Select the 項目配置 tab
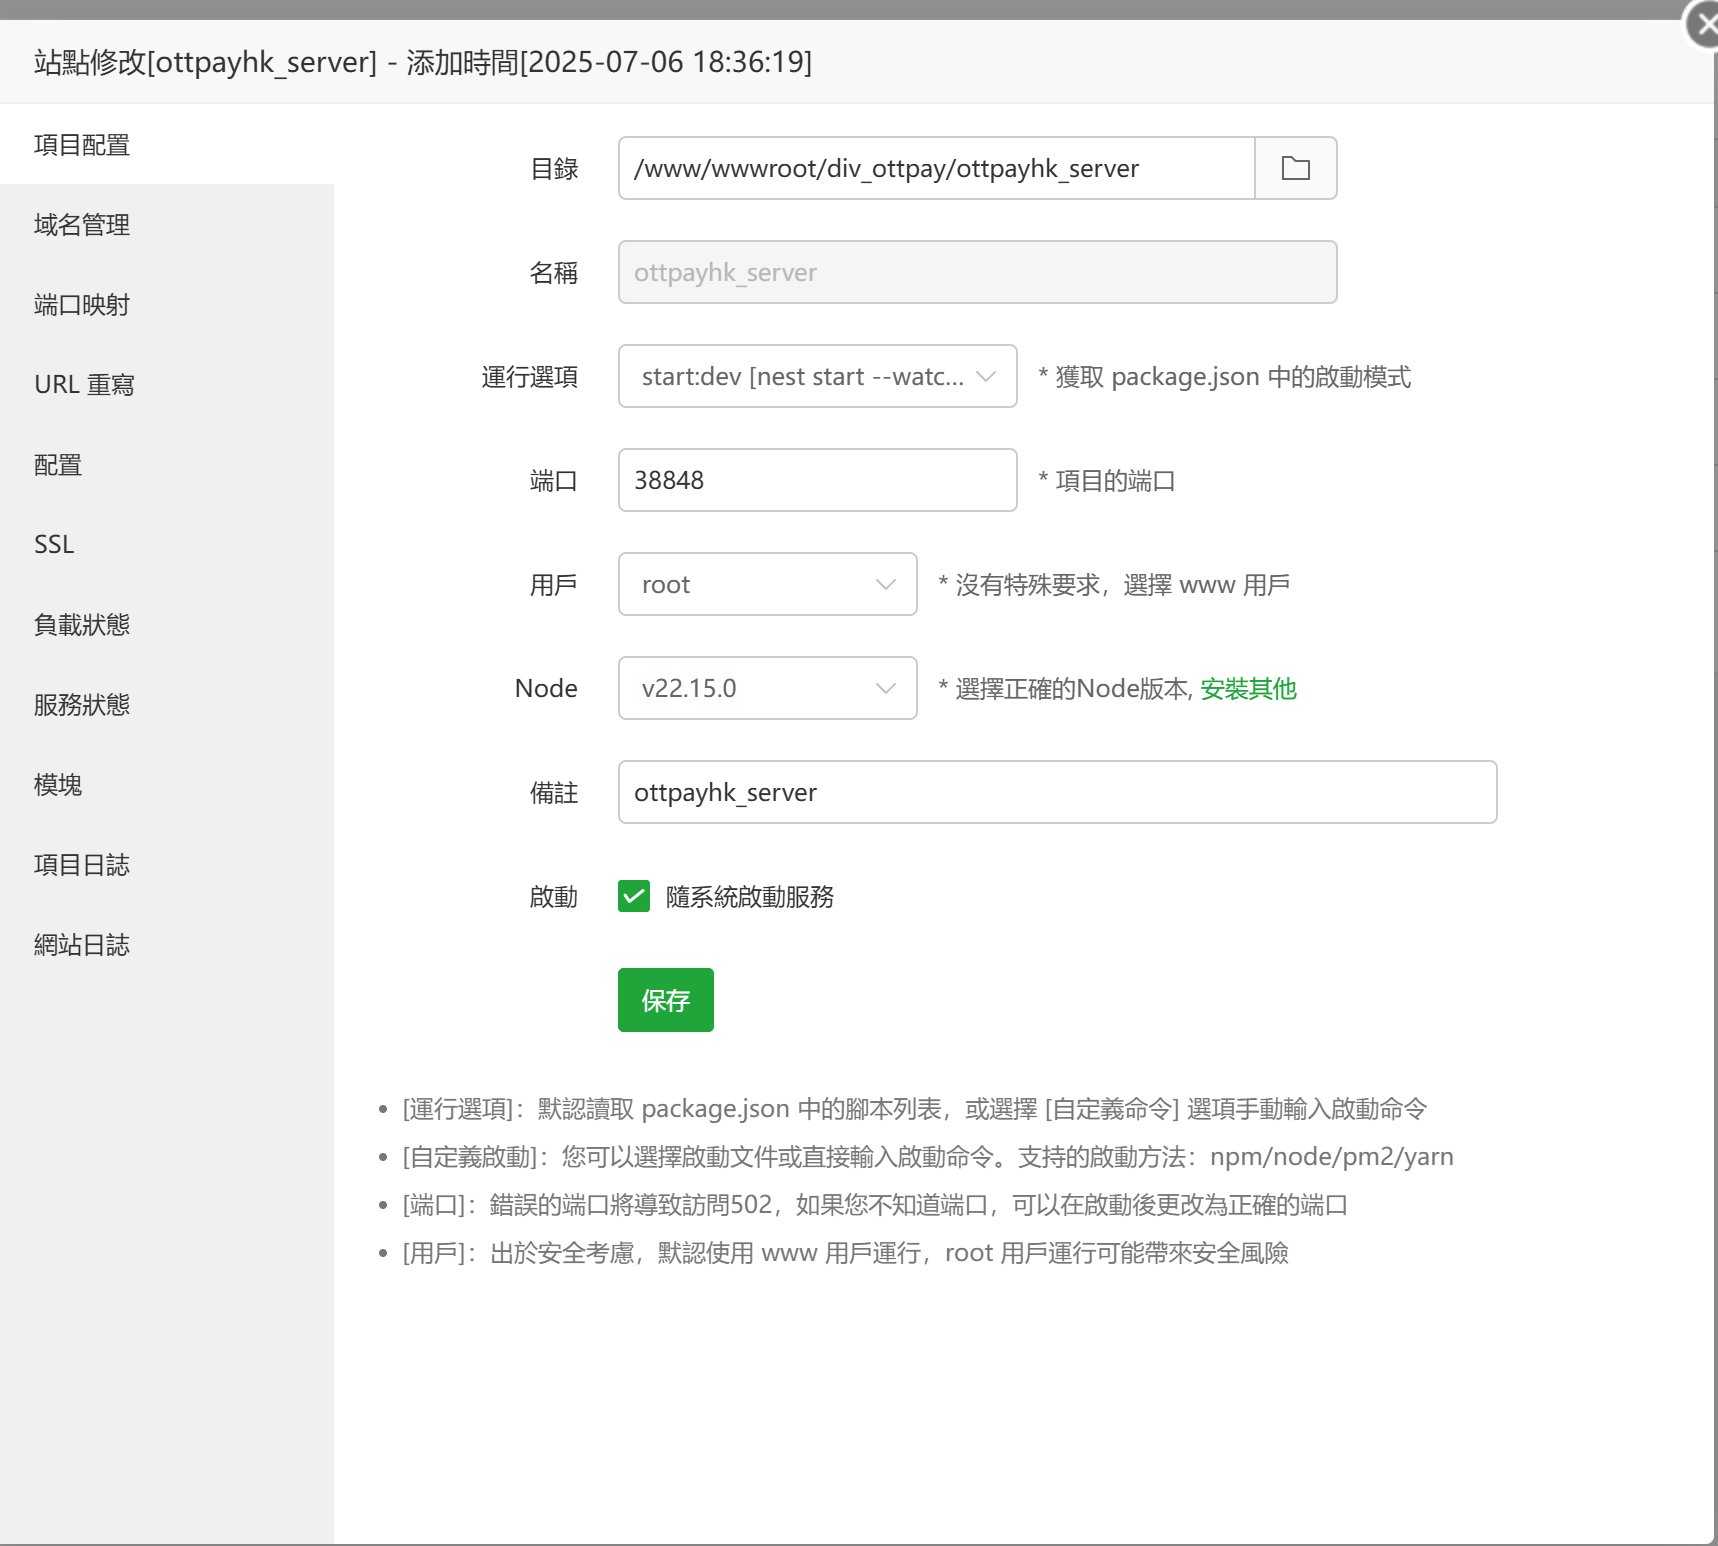 [167, 144]
